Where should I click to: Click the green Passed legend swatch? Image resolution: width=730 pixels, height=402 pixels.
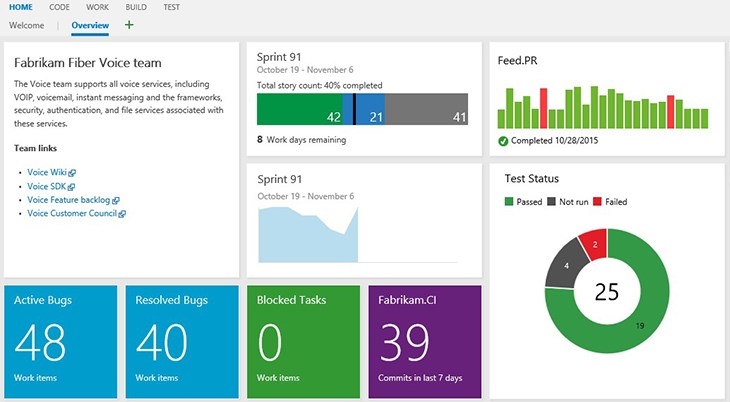[x=509, y=202]
